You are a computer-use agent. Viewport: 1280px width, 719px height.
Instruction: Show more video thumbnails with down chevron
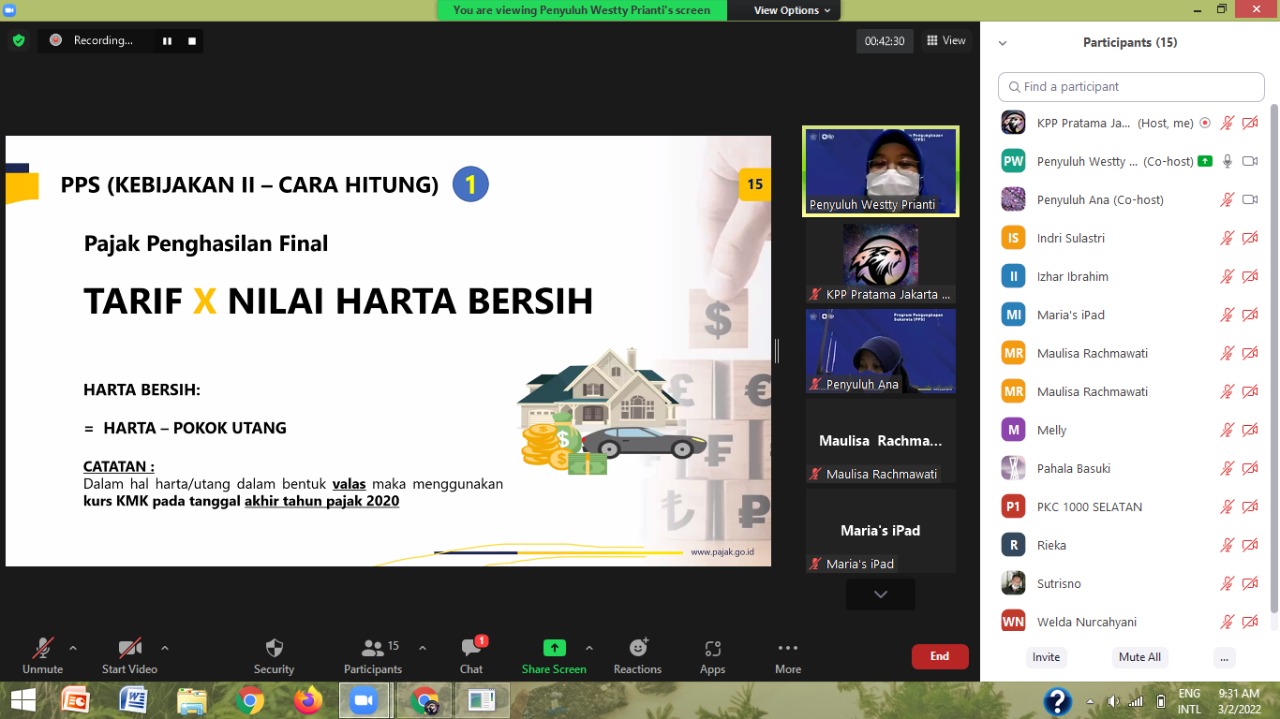pos(880,594)
